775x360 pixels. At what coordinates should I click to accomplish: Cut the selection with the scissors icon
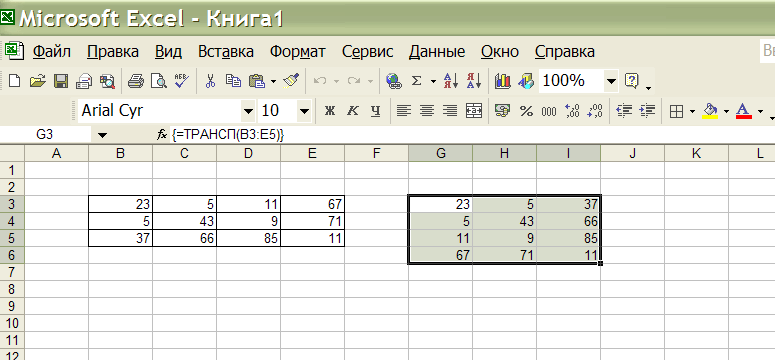point(211,81)
